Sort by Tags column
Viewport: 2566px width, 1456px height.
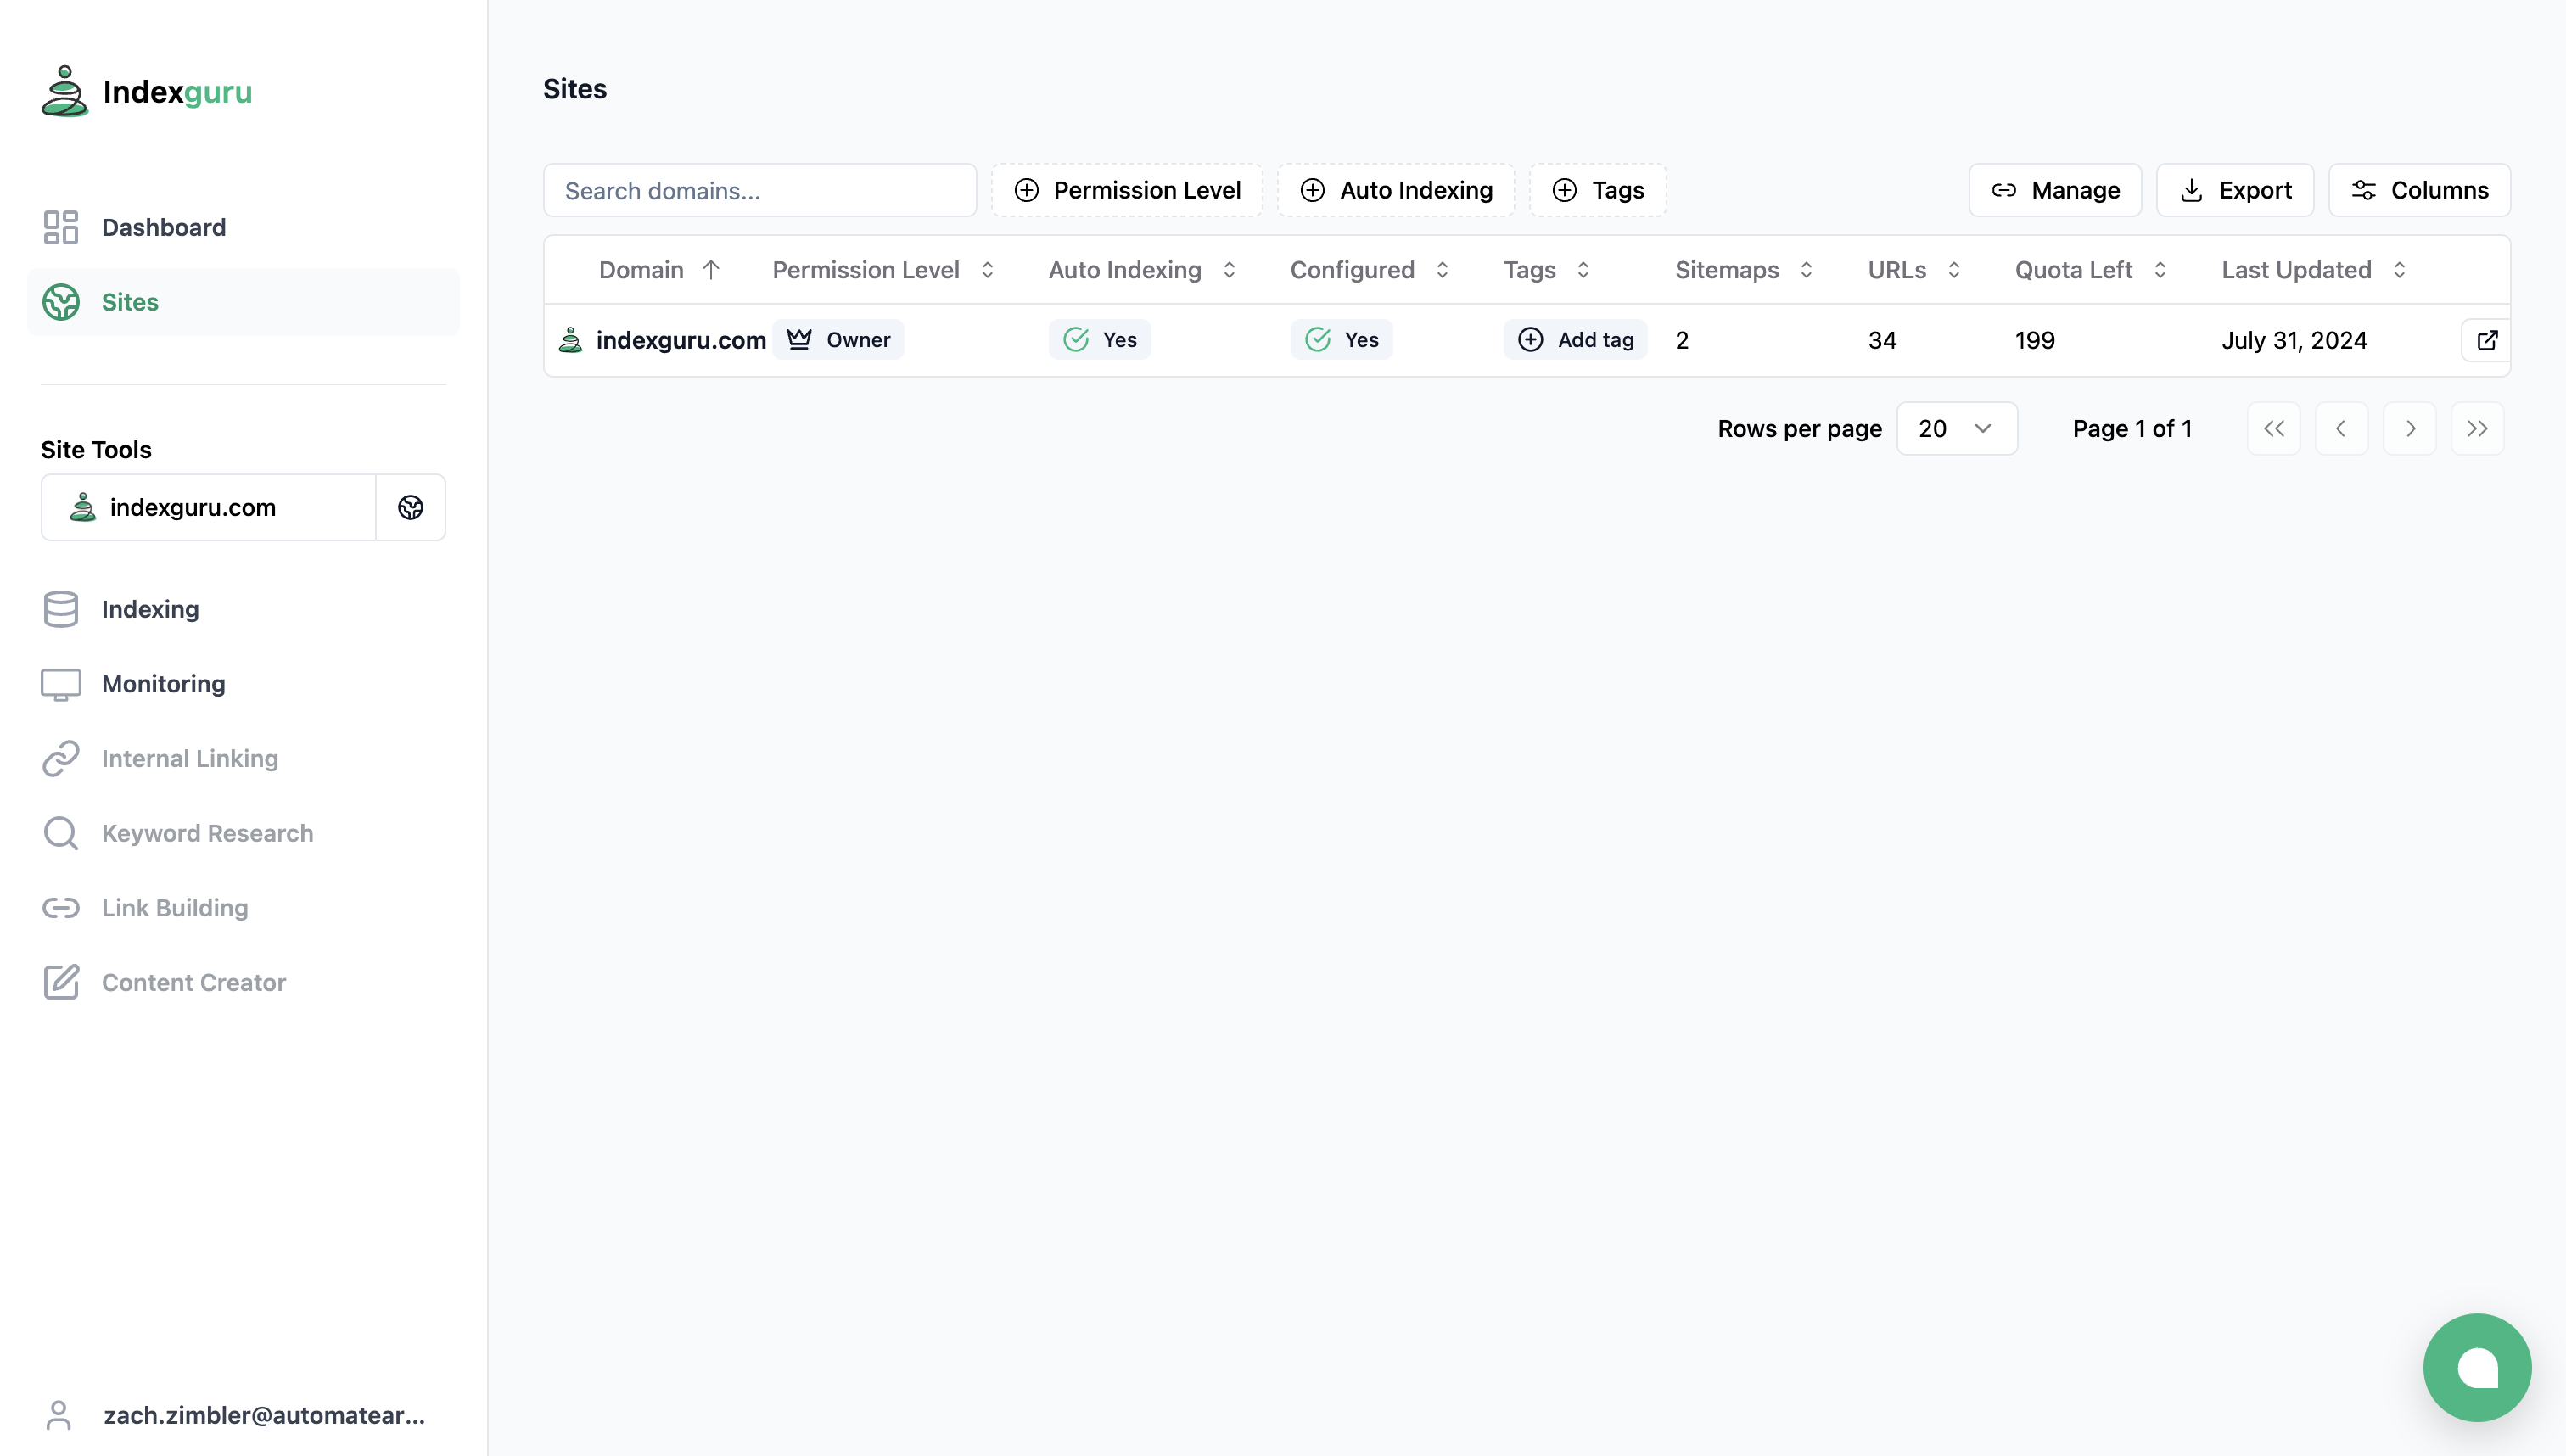click(1547, 270)
